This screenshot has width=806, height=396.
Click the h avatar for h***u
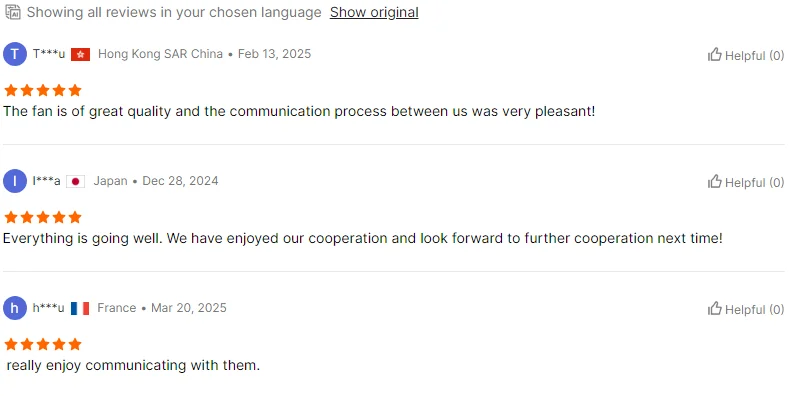pyautogui.click(x=15, y=308)
